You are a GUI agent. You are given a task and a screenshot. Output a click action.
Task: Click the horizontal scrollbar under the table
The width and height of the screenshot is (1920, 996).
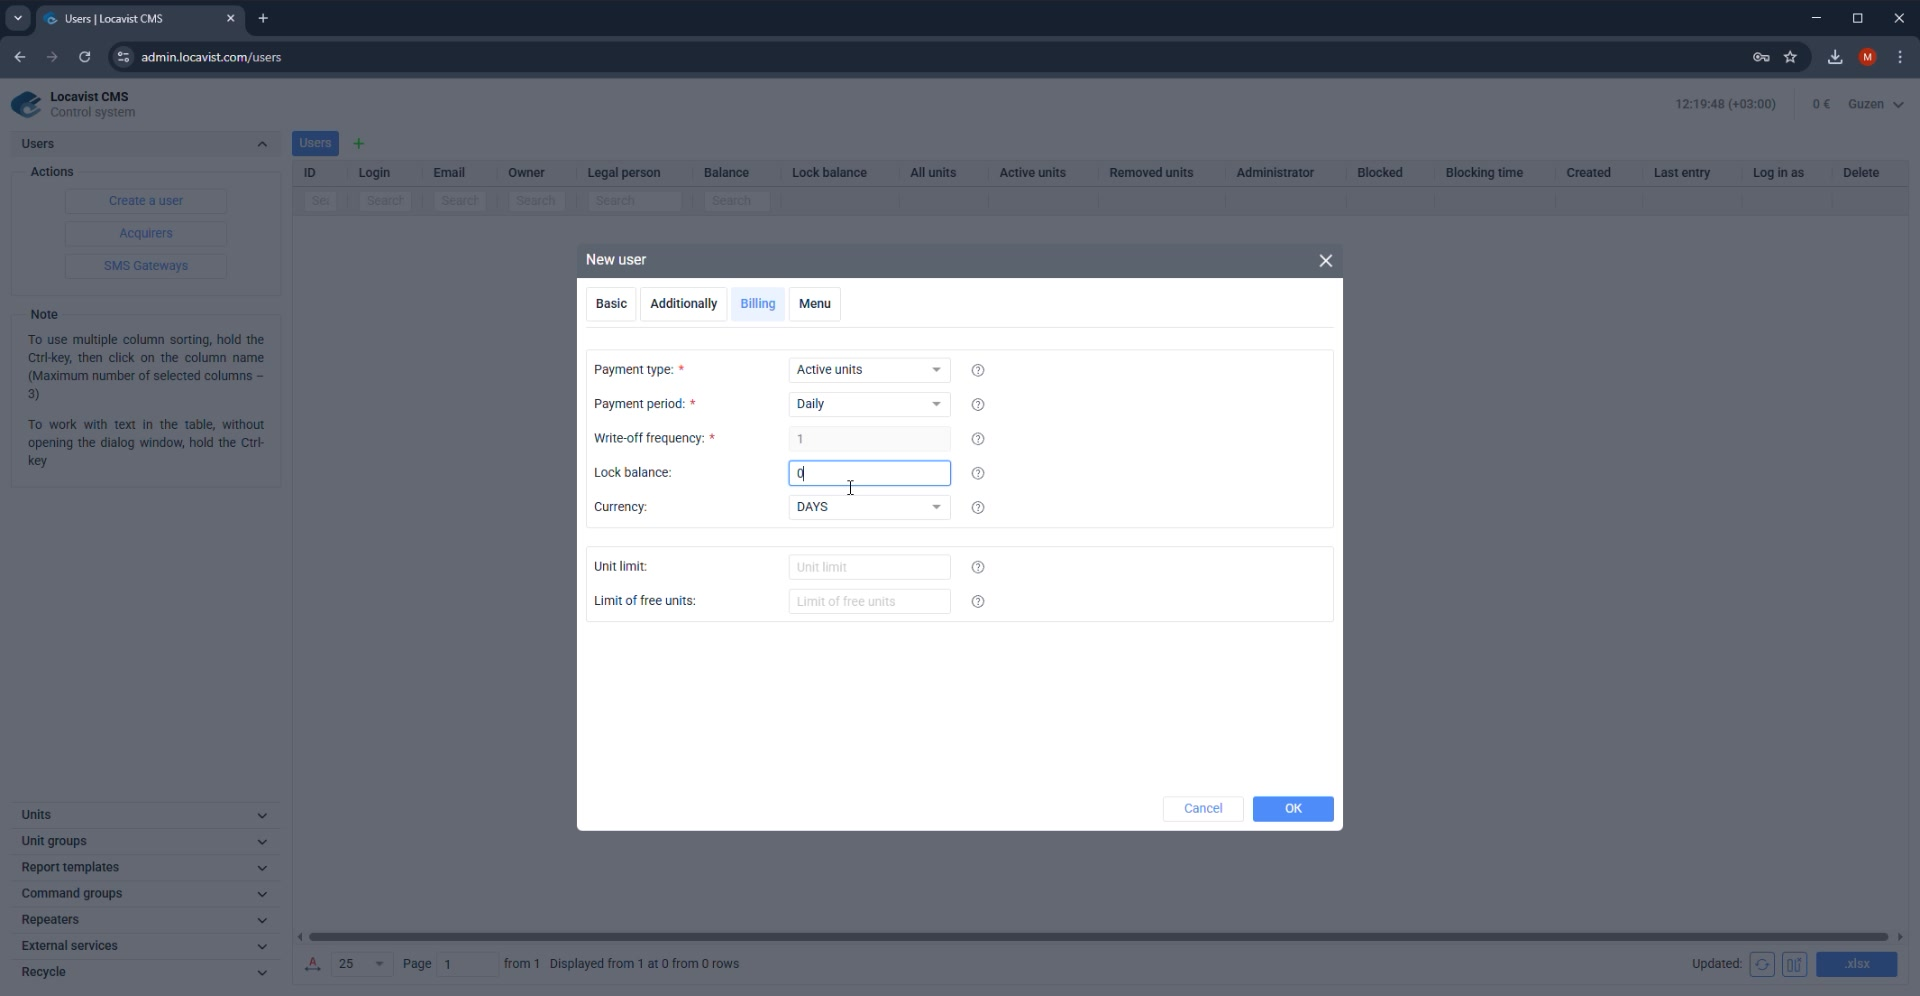[x=1098, y=937]
